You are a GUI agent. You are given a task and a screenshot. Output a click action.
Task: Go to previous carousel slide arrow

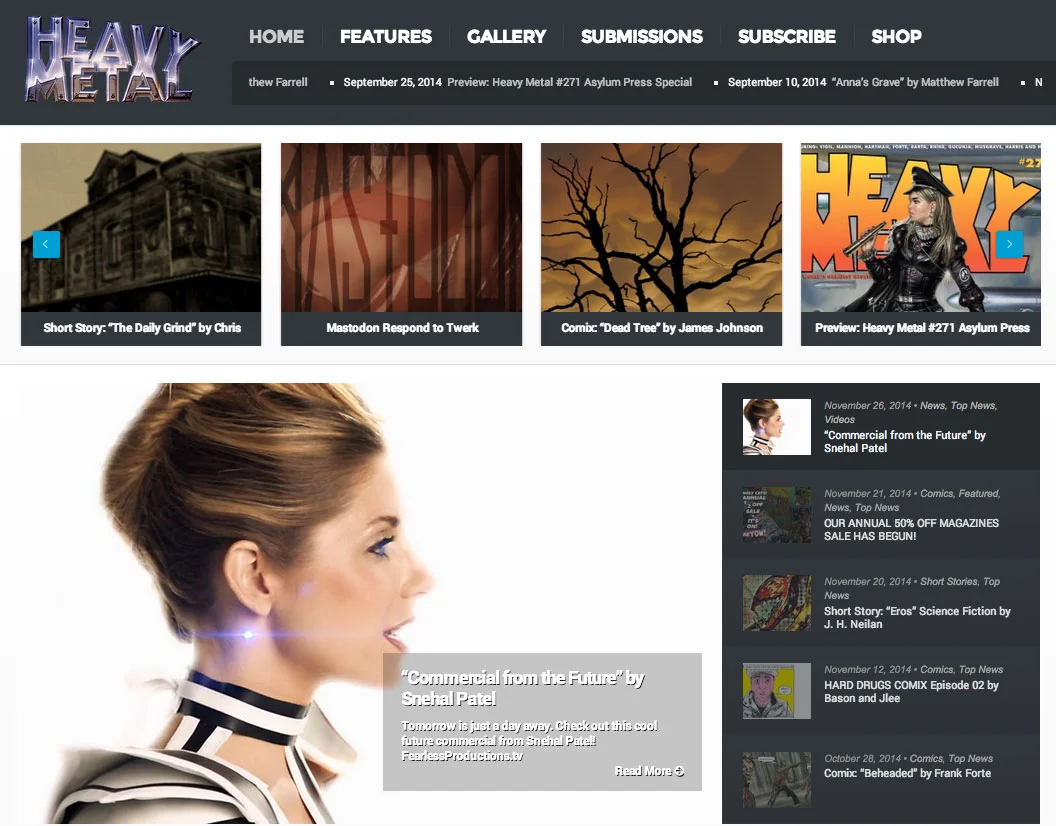click(x=46, y=245)
